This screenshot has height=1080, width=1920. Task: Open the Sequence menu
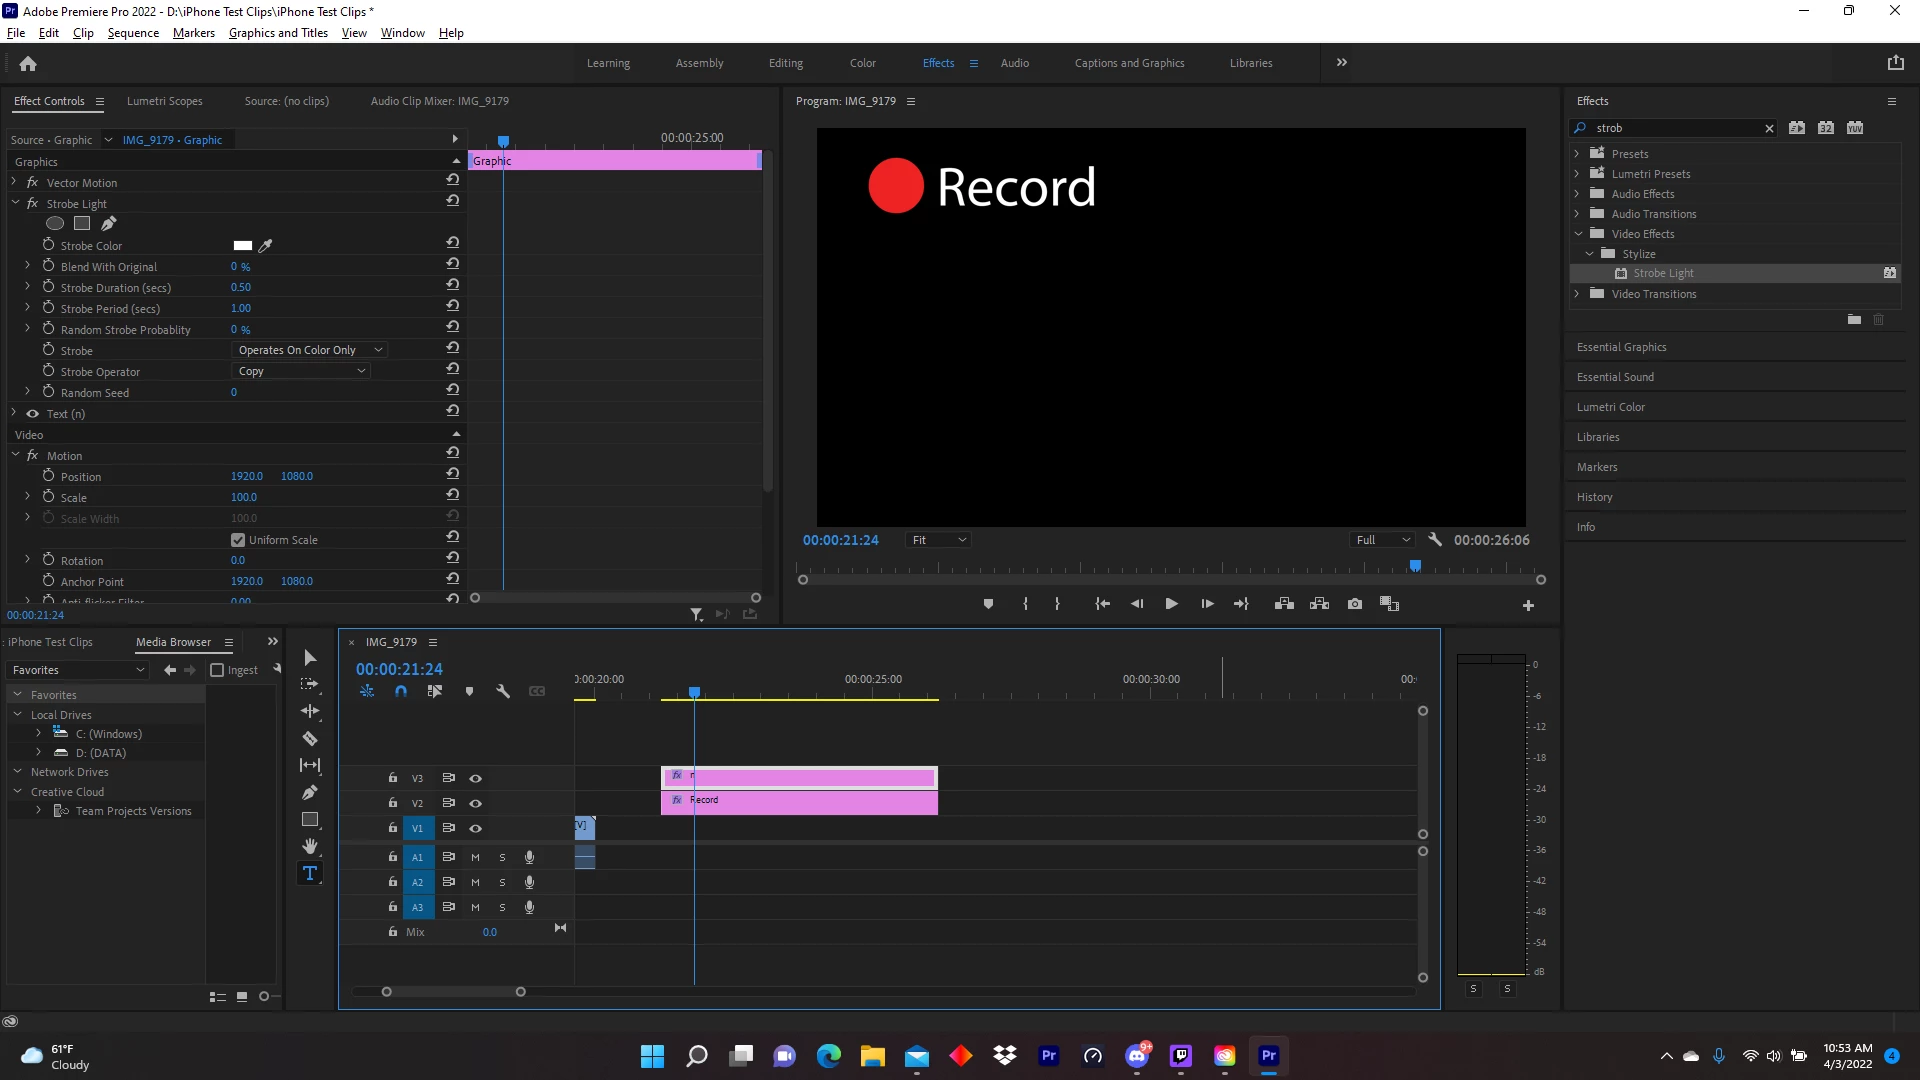[133, 33]
